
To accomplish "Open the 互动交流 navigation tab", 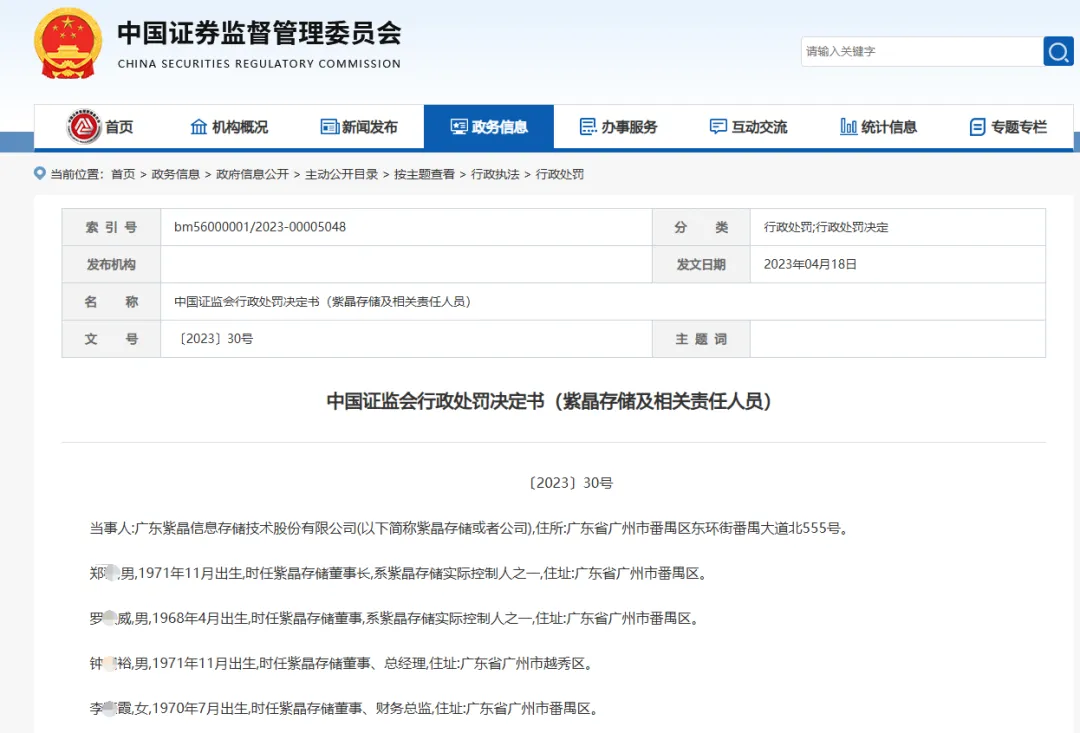I will (x=749, y=127).
